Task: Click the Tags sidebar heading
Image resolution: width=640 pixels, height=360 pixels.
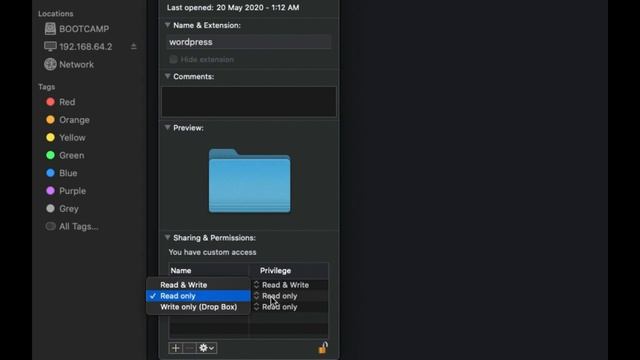Action: 47,87
